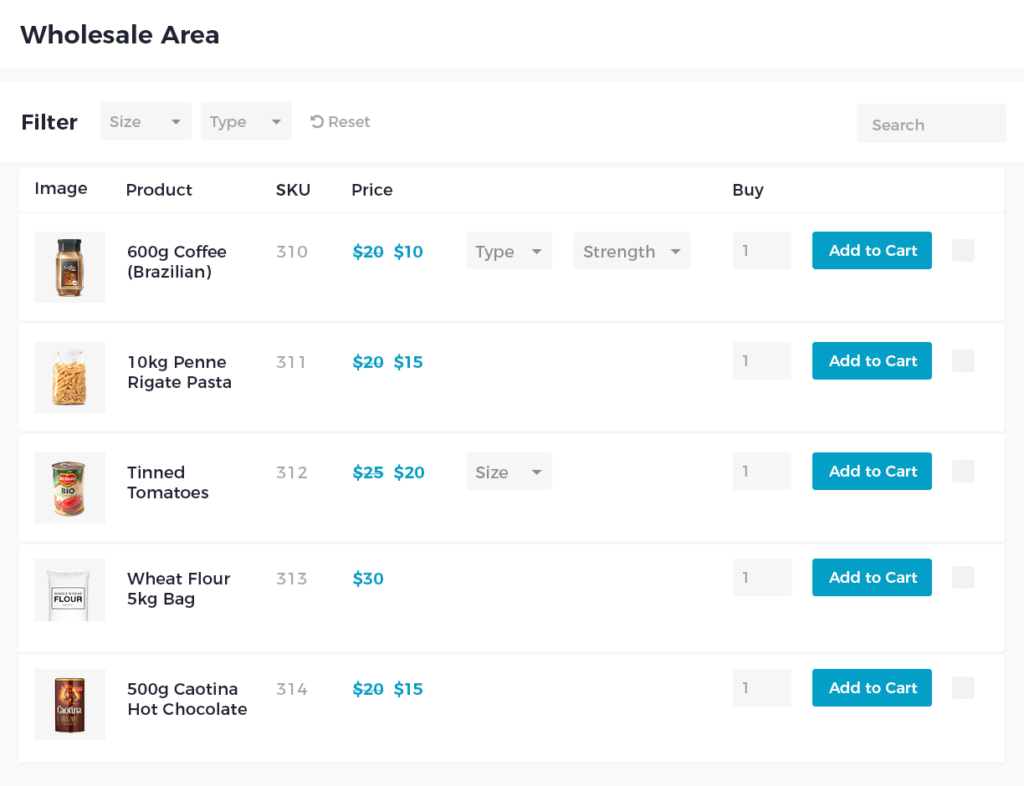This screenshot has width=1024, height=786.
Task: Open the Size dropdown for Tinned Tomatoes
Action: tap(508, 471)
